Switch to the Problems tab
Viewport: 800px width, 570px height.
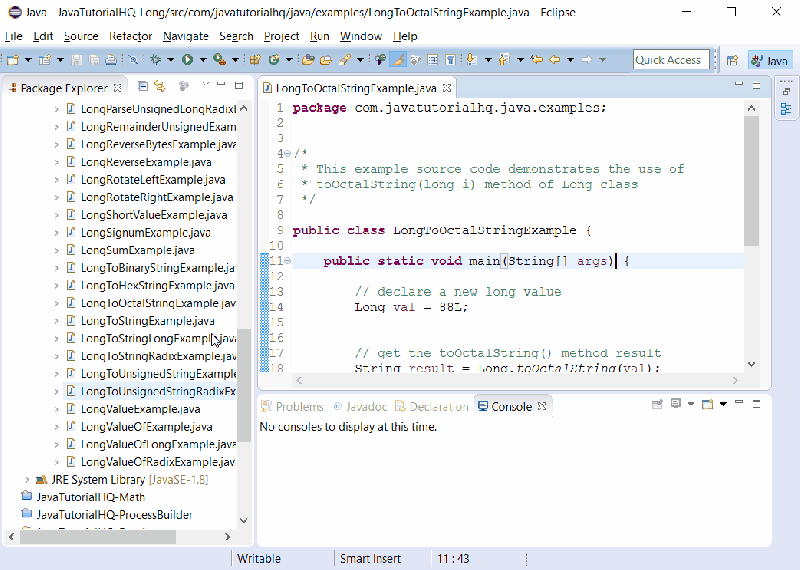click(292, 407)
